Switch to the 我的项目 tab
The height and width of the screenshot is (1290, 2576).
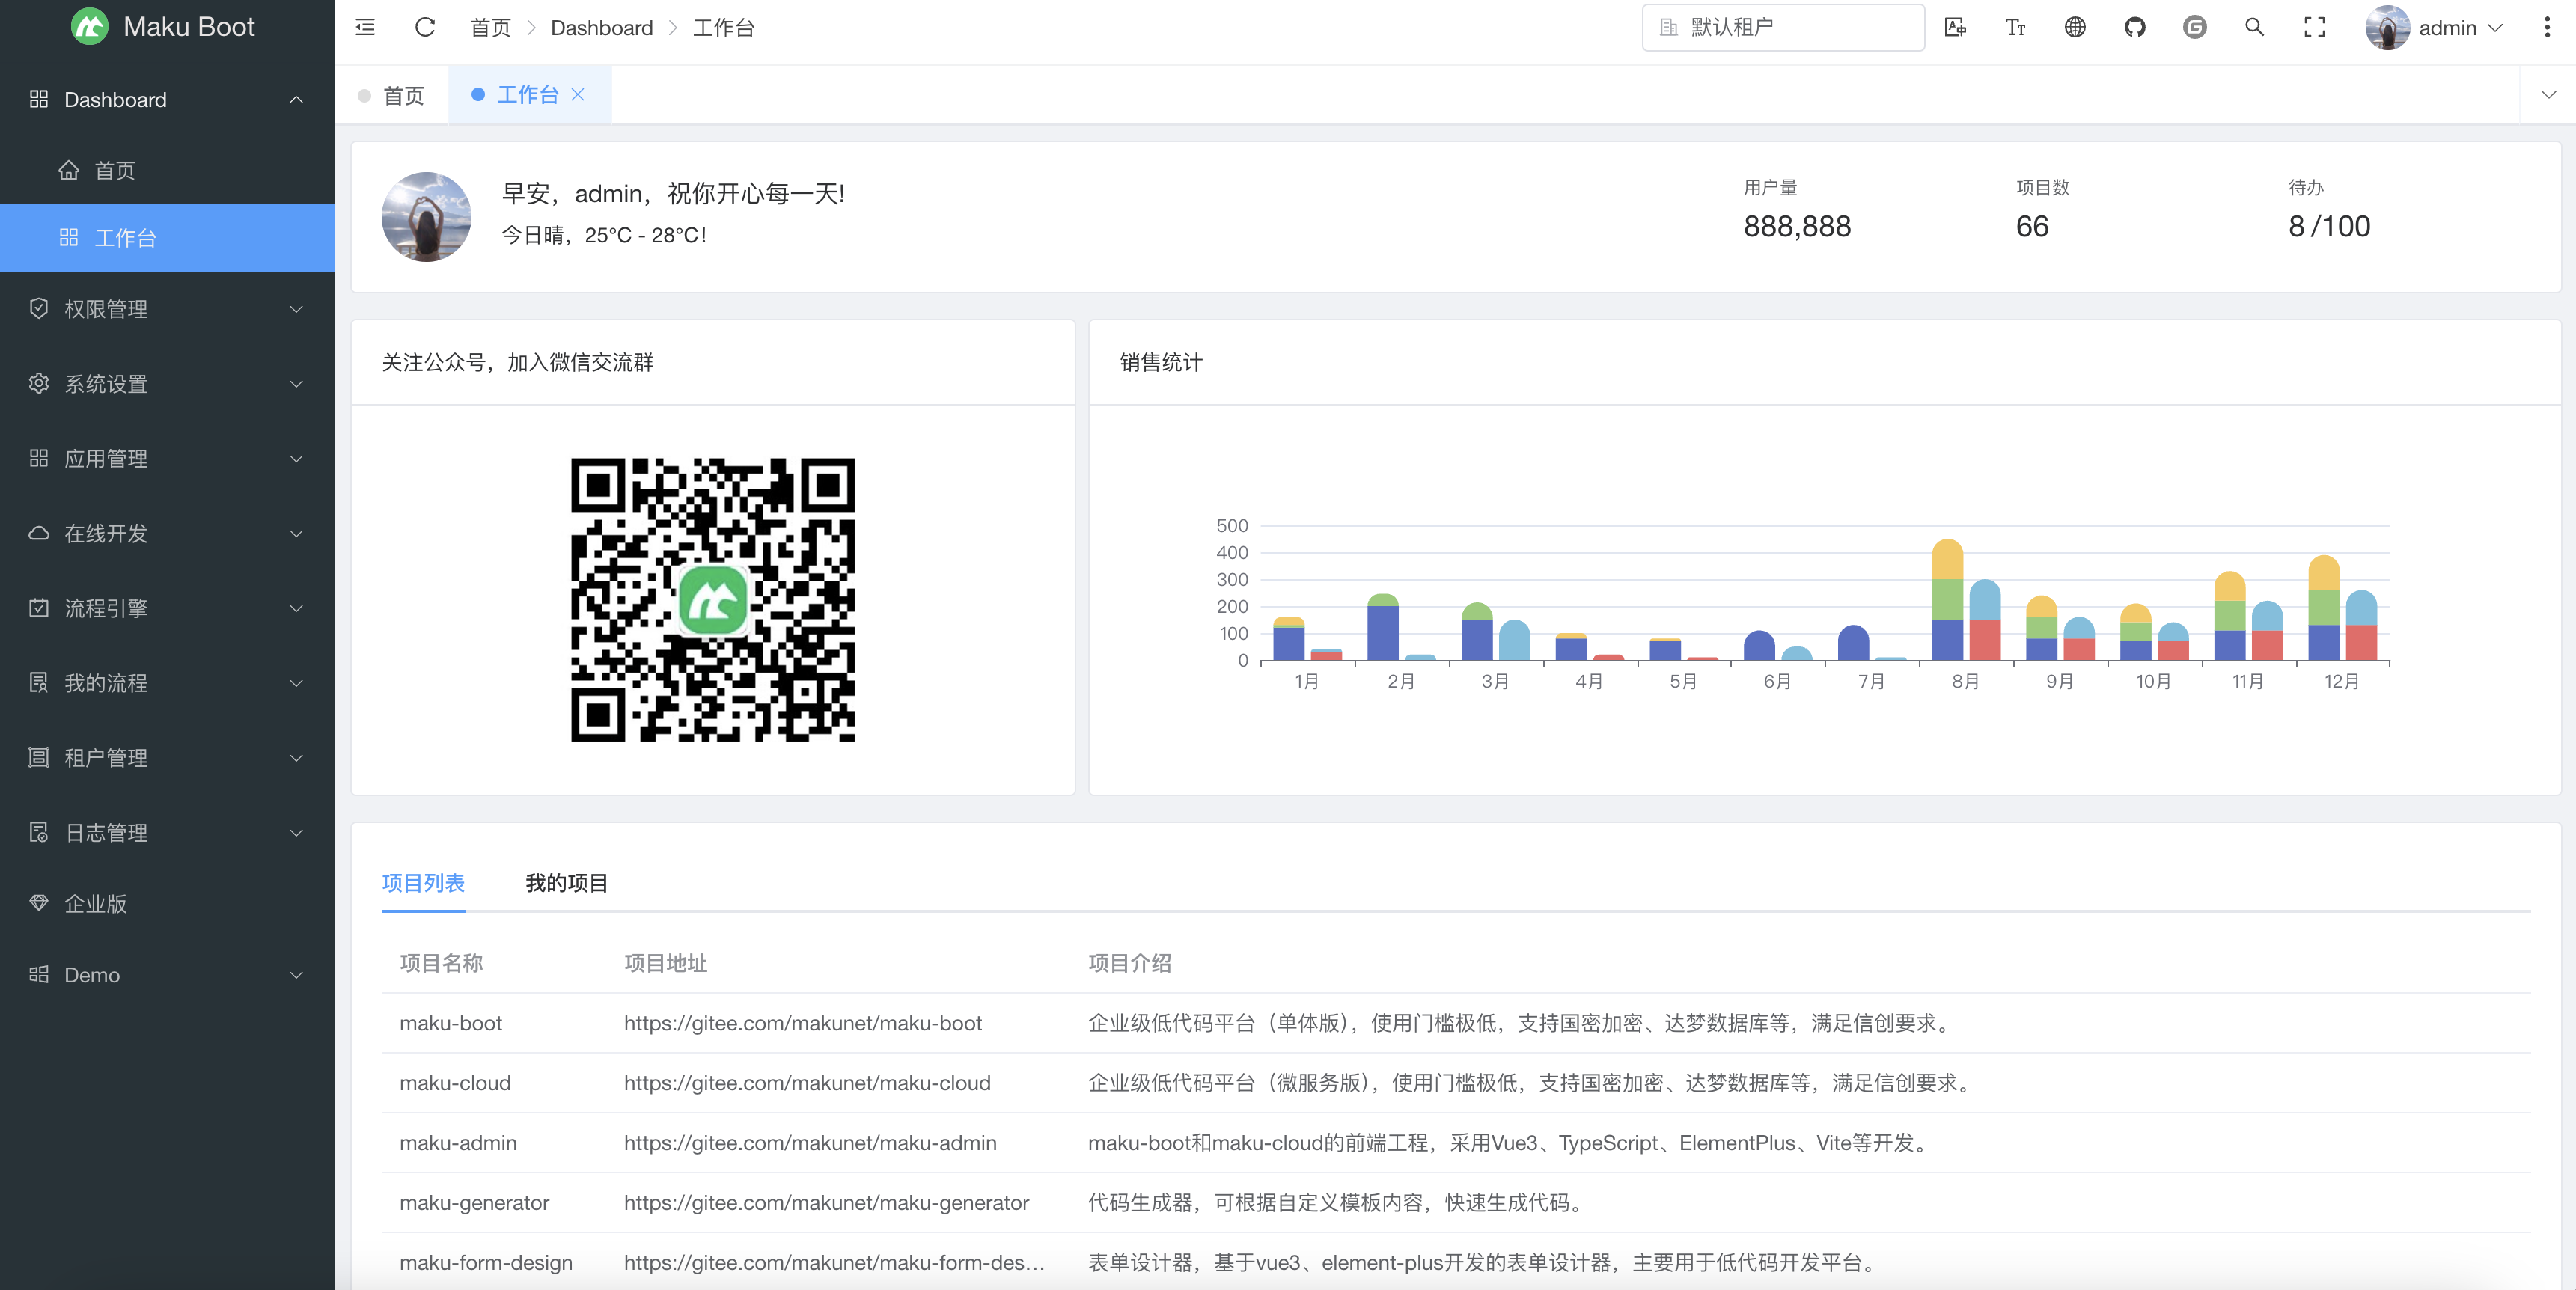click(566, 883)
